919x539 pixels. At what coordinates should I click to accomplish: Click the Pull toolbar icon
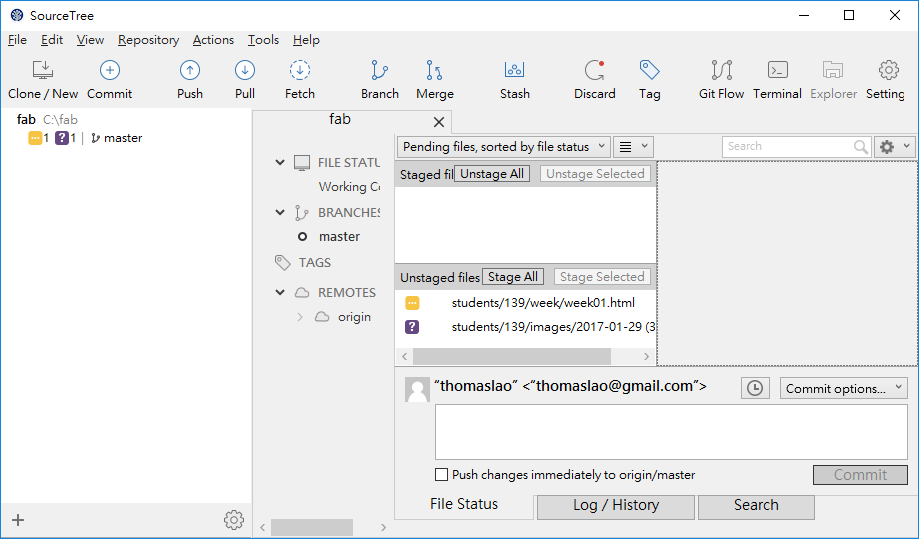point(244,70)
